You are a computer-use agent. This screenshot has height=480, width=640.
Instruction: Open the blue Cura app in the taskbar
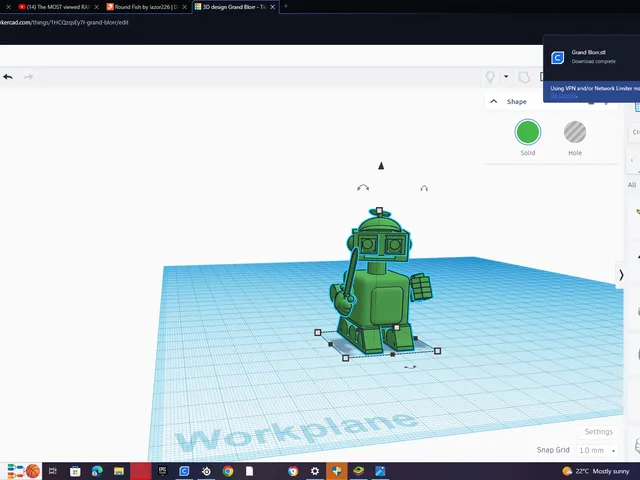pos(184,471)
